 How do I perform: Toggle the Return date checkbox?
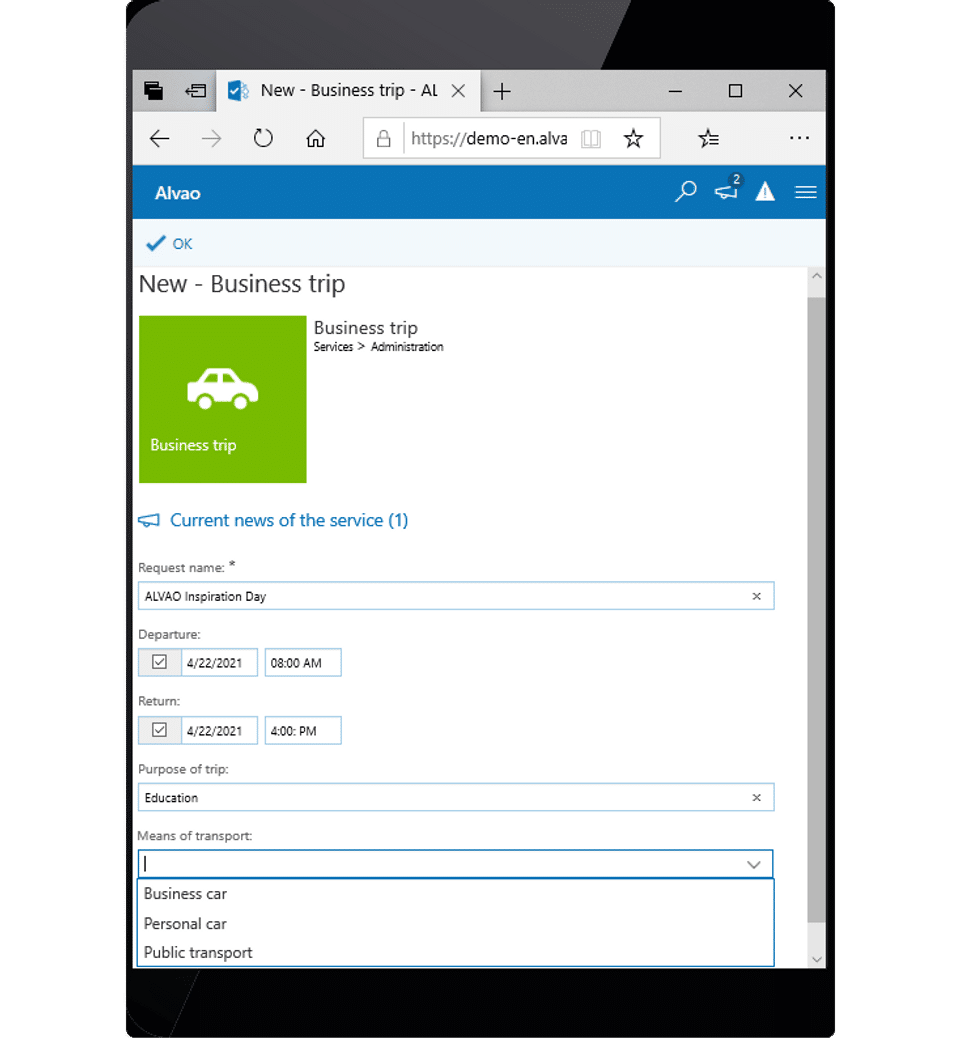[159, 730]
